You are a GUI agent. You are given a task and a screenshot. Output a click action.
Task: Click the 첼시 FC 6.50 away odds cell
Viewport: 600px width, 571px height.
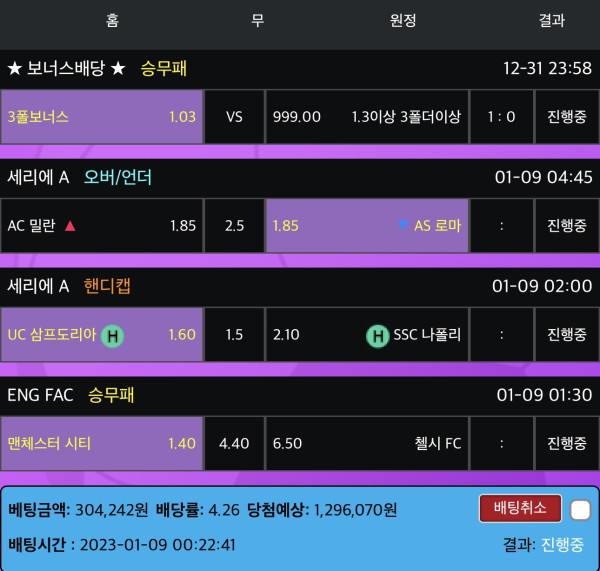[367, 443]
